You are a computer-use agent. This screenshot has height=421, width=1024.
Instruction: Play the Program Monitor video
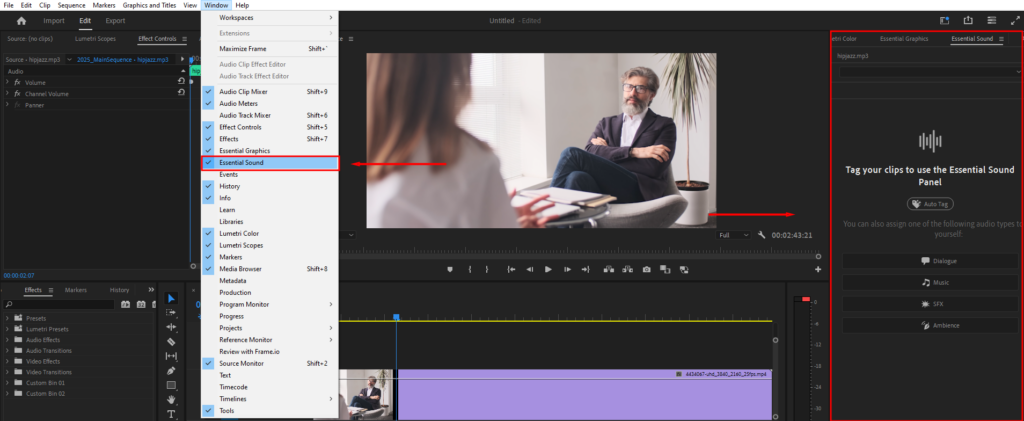(549, 269)
